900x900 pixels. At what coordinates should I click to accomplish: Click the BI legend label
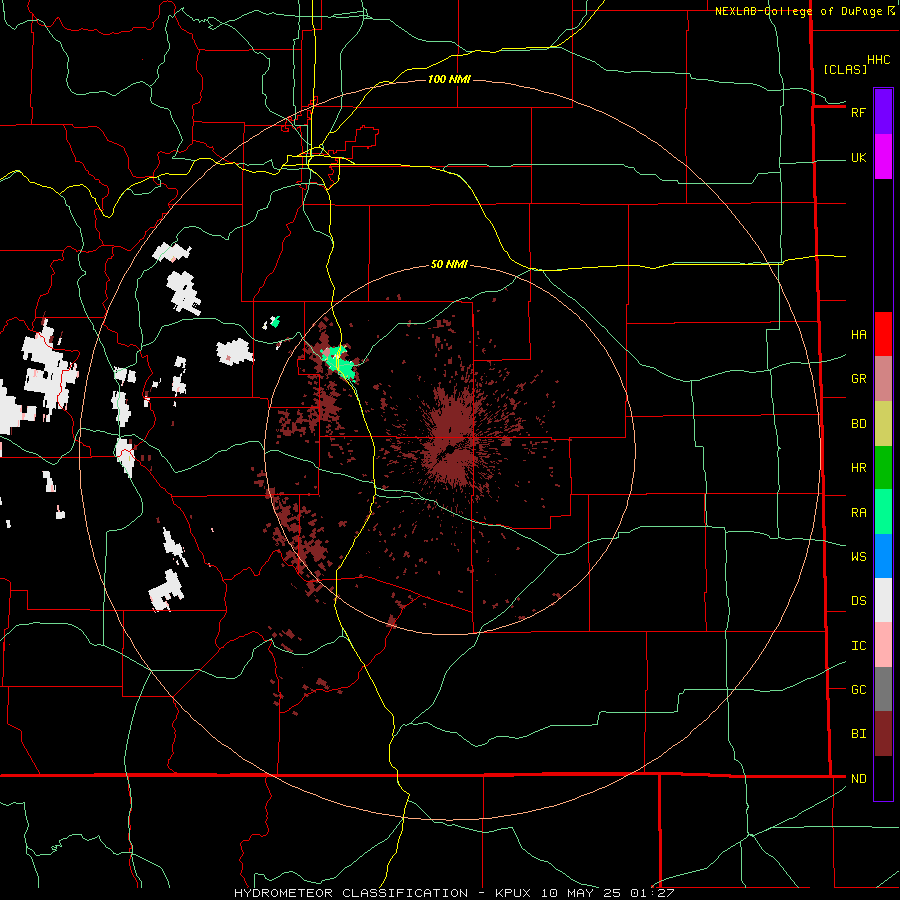click(859, 734)
